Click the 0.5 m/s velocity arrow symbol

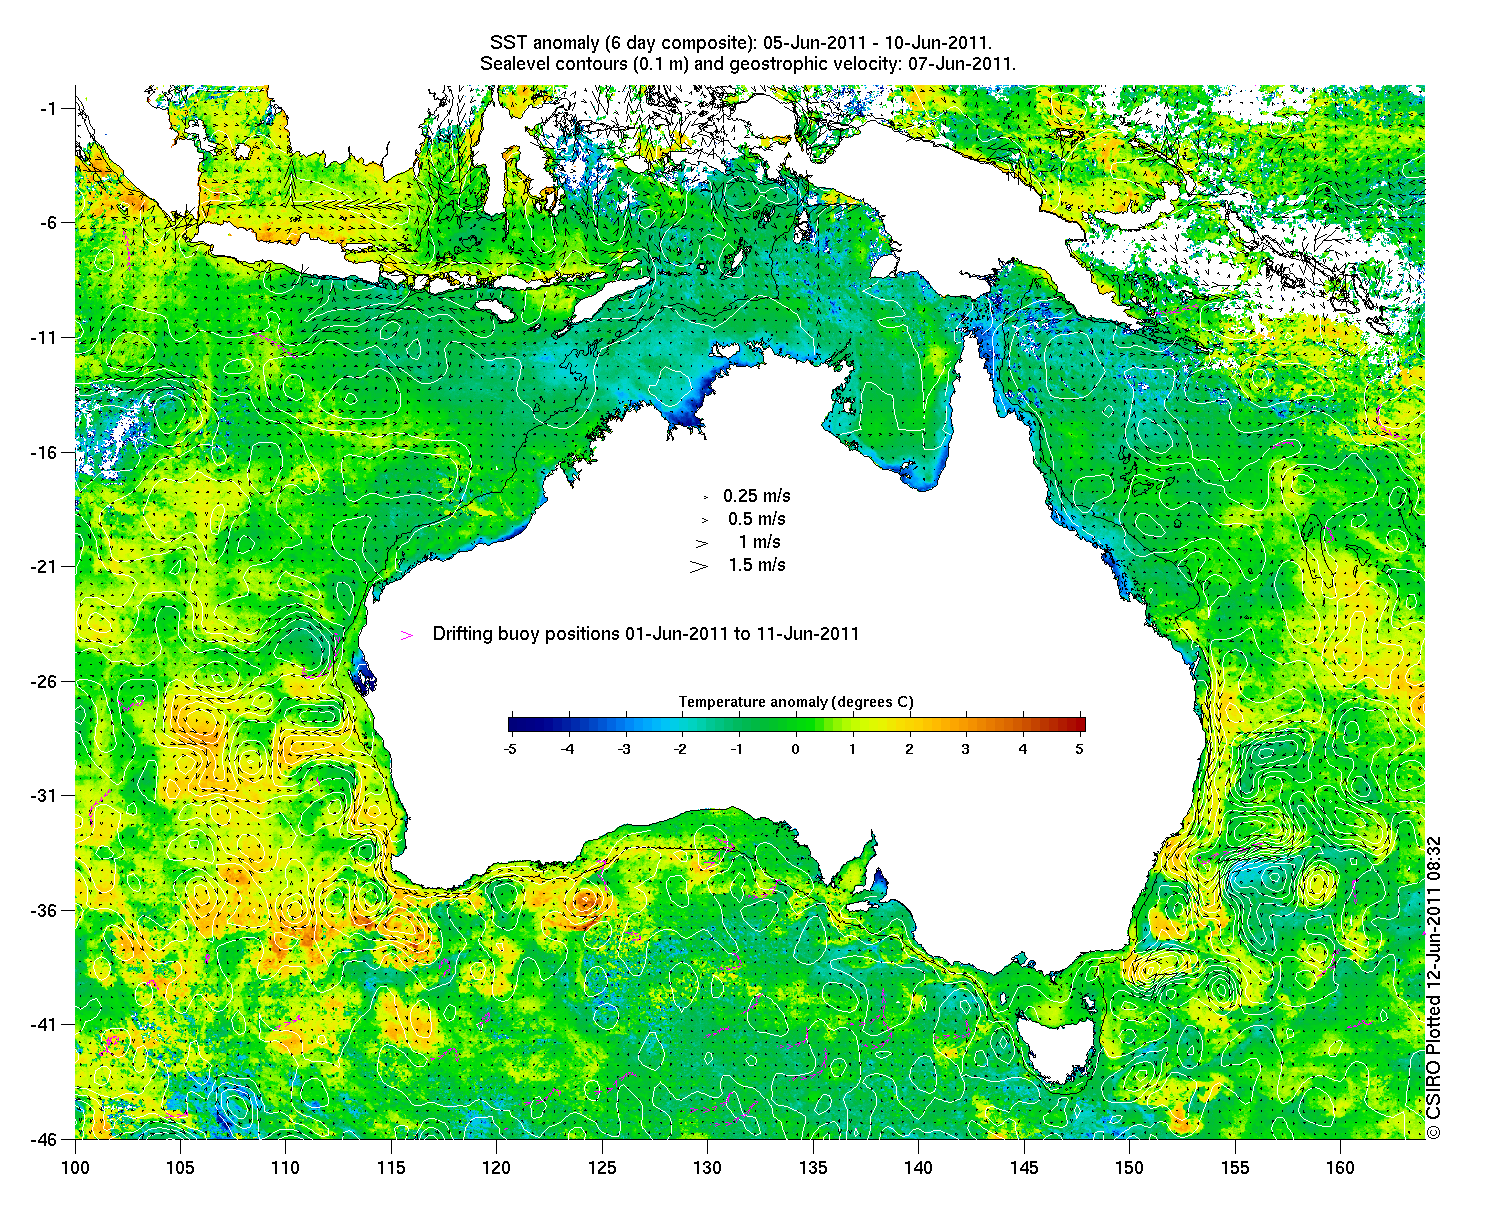tap(705, 520)
